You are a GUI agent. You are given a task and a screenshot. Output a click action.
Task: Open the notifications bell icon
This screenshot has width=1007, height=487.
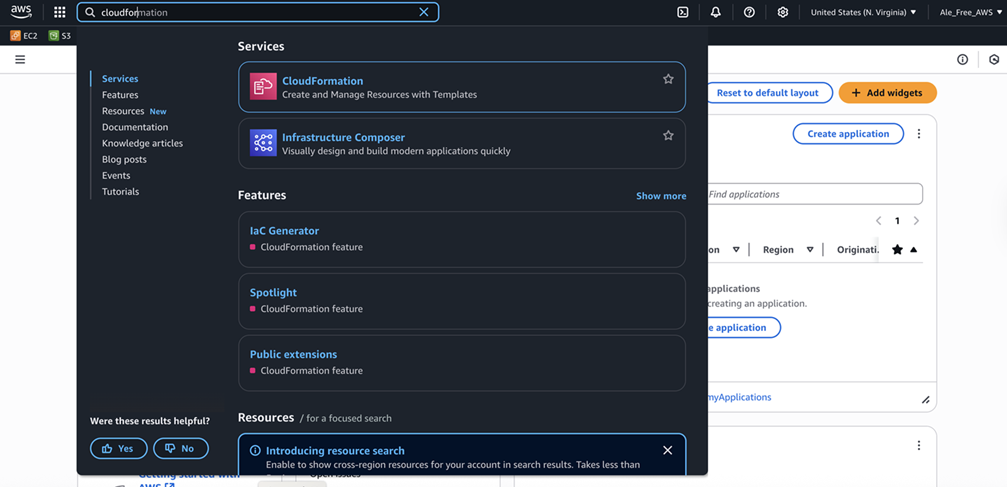point(715,12)
